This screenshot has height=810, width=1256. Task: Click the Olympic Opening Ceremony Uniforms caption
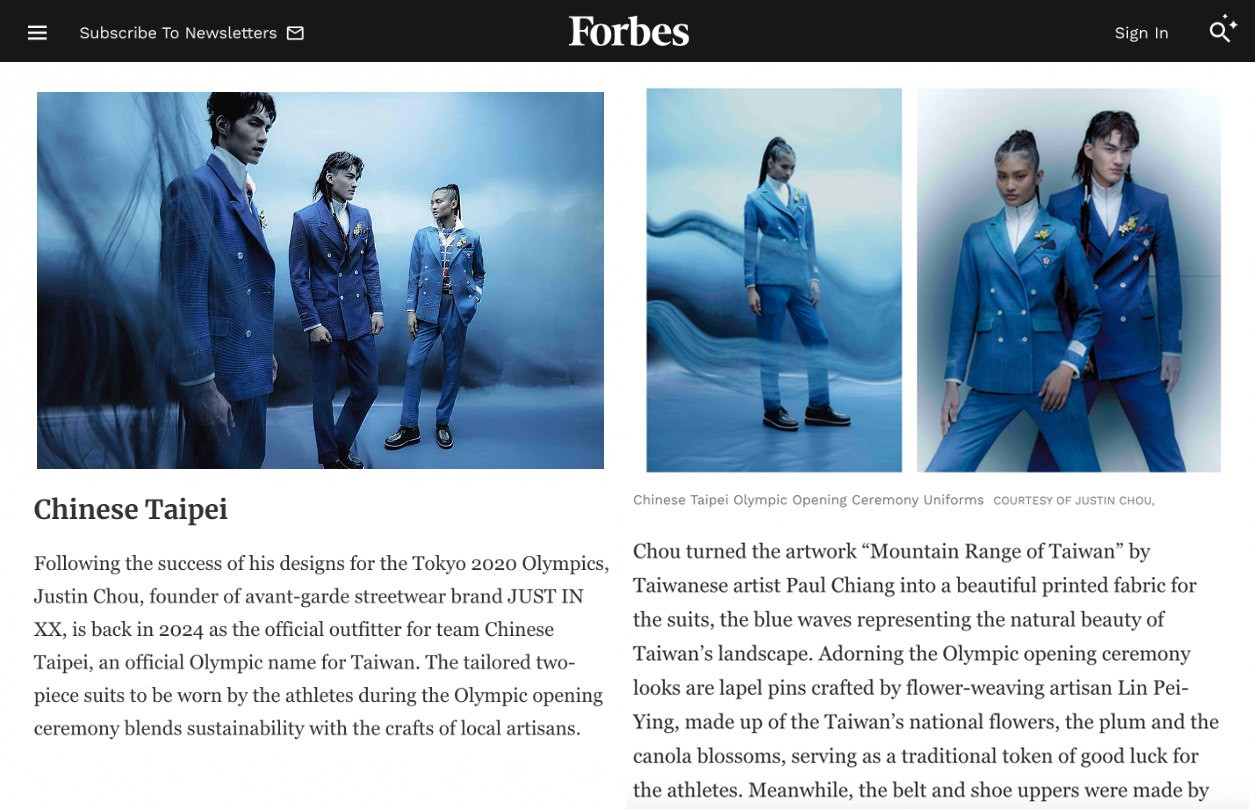point(808,500)
